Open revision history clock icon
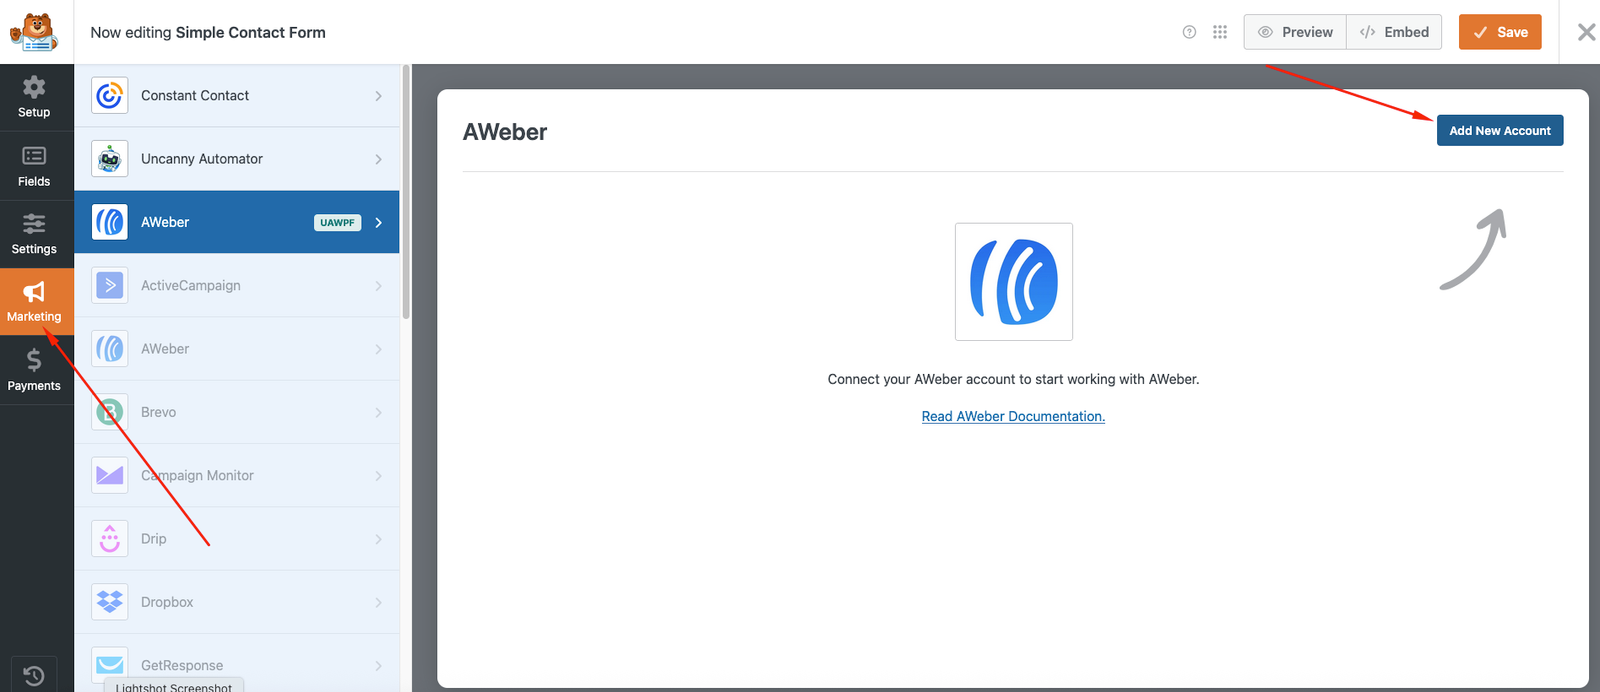The width and height of the screenshot is (1600, 692). (33, 676)
